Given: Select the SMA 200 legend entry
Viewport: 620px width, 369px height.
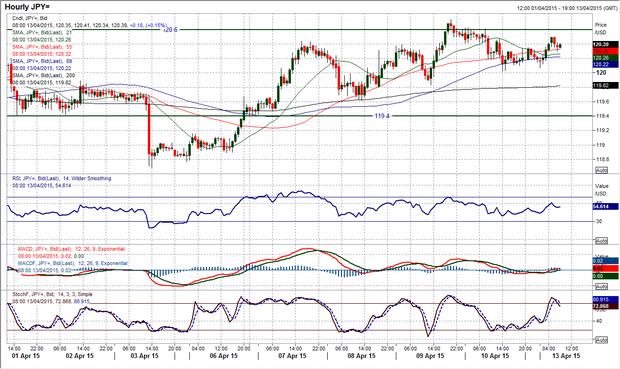Looking at the screenshot, I should [x=43, y=75].
